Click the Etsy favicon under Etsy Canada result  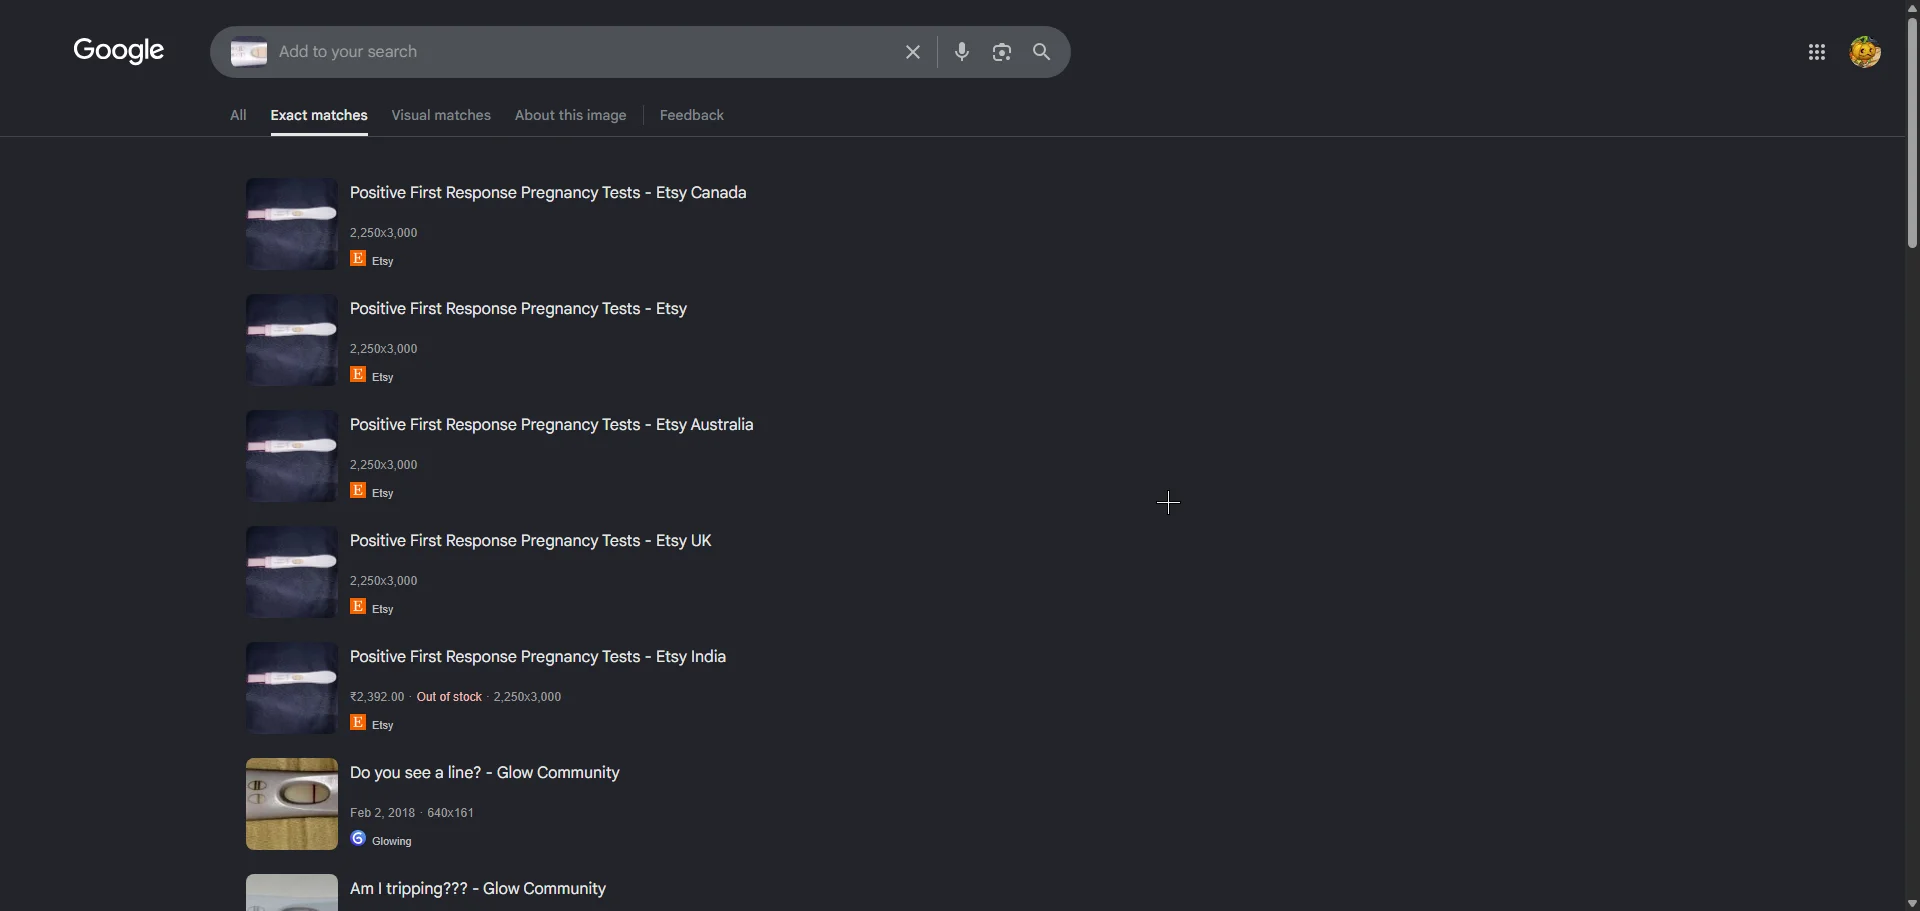click(358, 259)
